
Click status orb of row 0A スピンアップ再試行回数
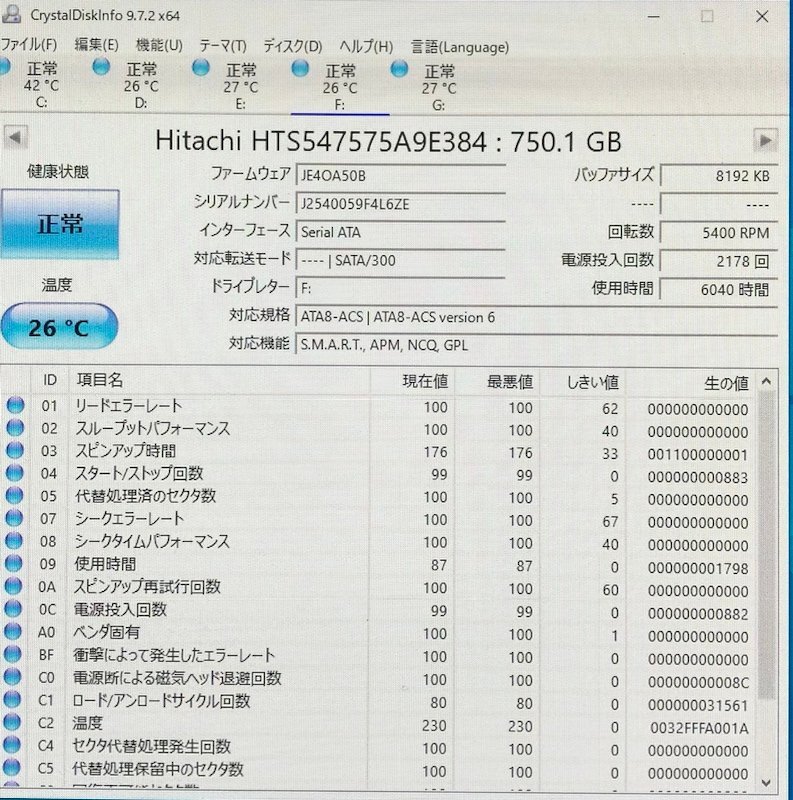click(13, 586)
